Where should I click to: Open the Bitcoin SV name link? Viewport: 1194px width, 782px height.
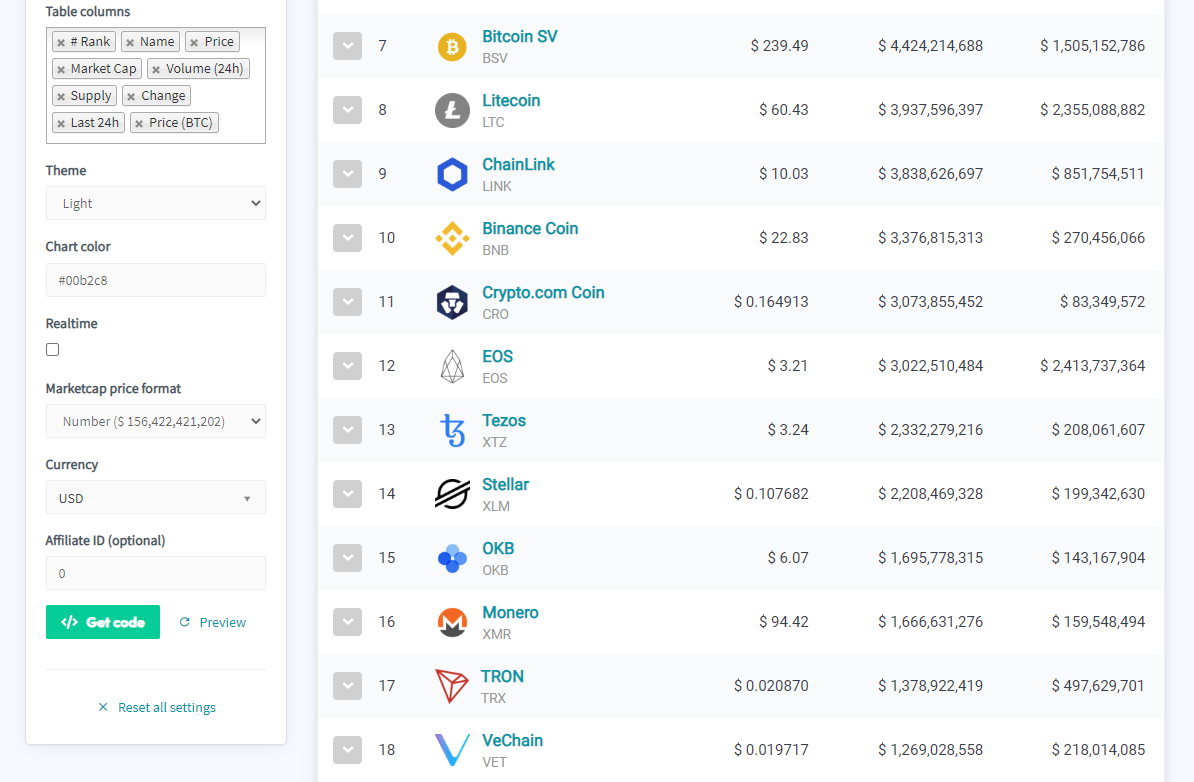click(519, 37)
